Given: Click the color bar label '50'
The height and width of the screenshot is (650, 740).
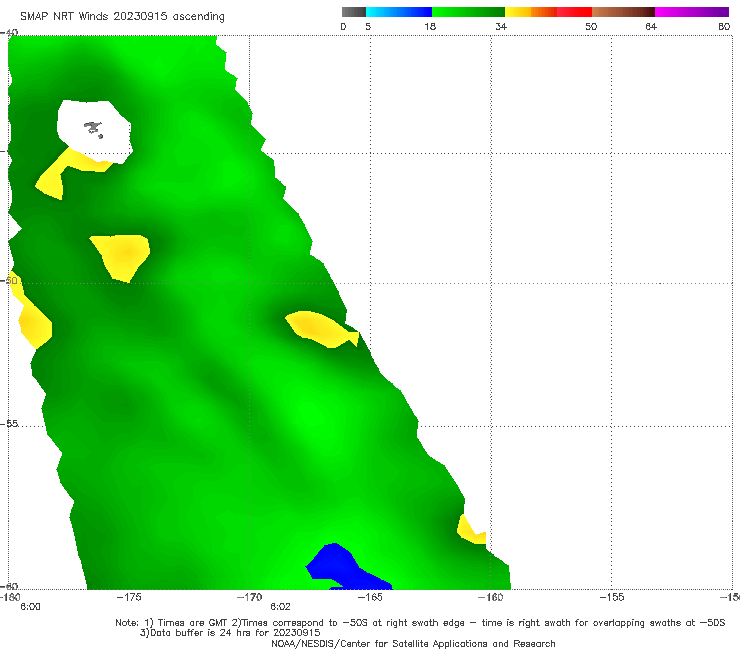Looking at the screenshot, I should click(591, 26).
